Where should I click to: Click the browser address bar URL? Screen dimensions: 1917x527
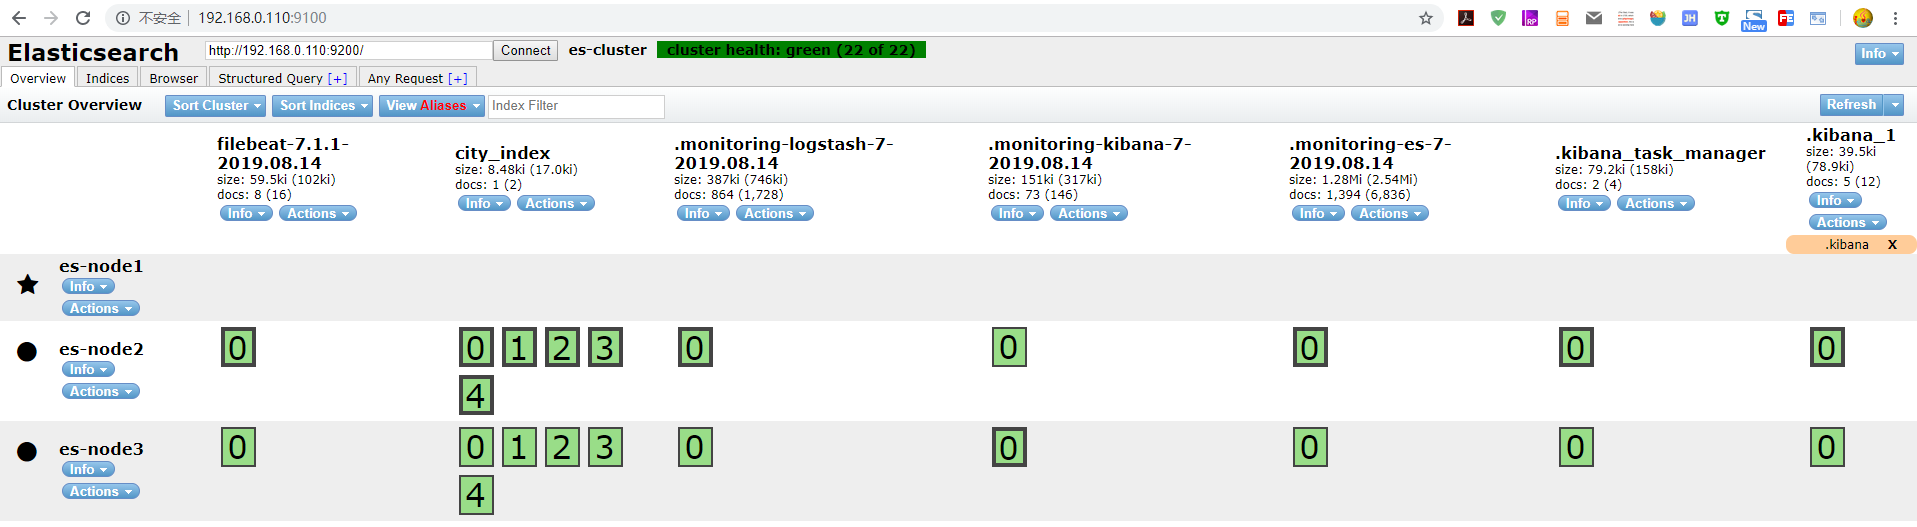click(x=262, y=18)
